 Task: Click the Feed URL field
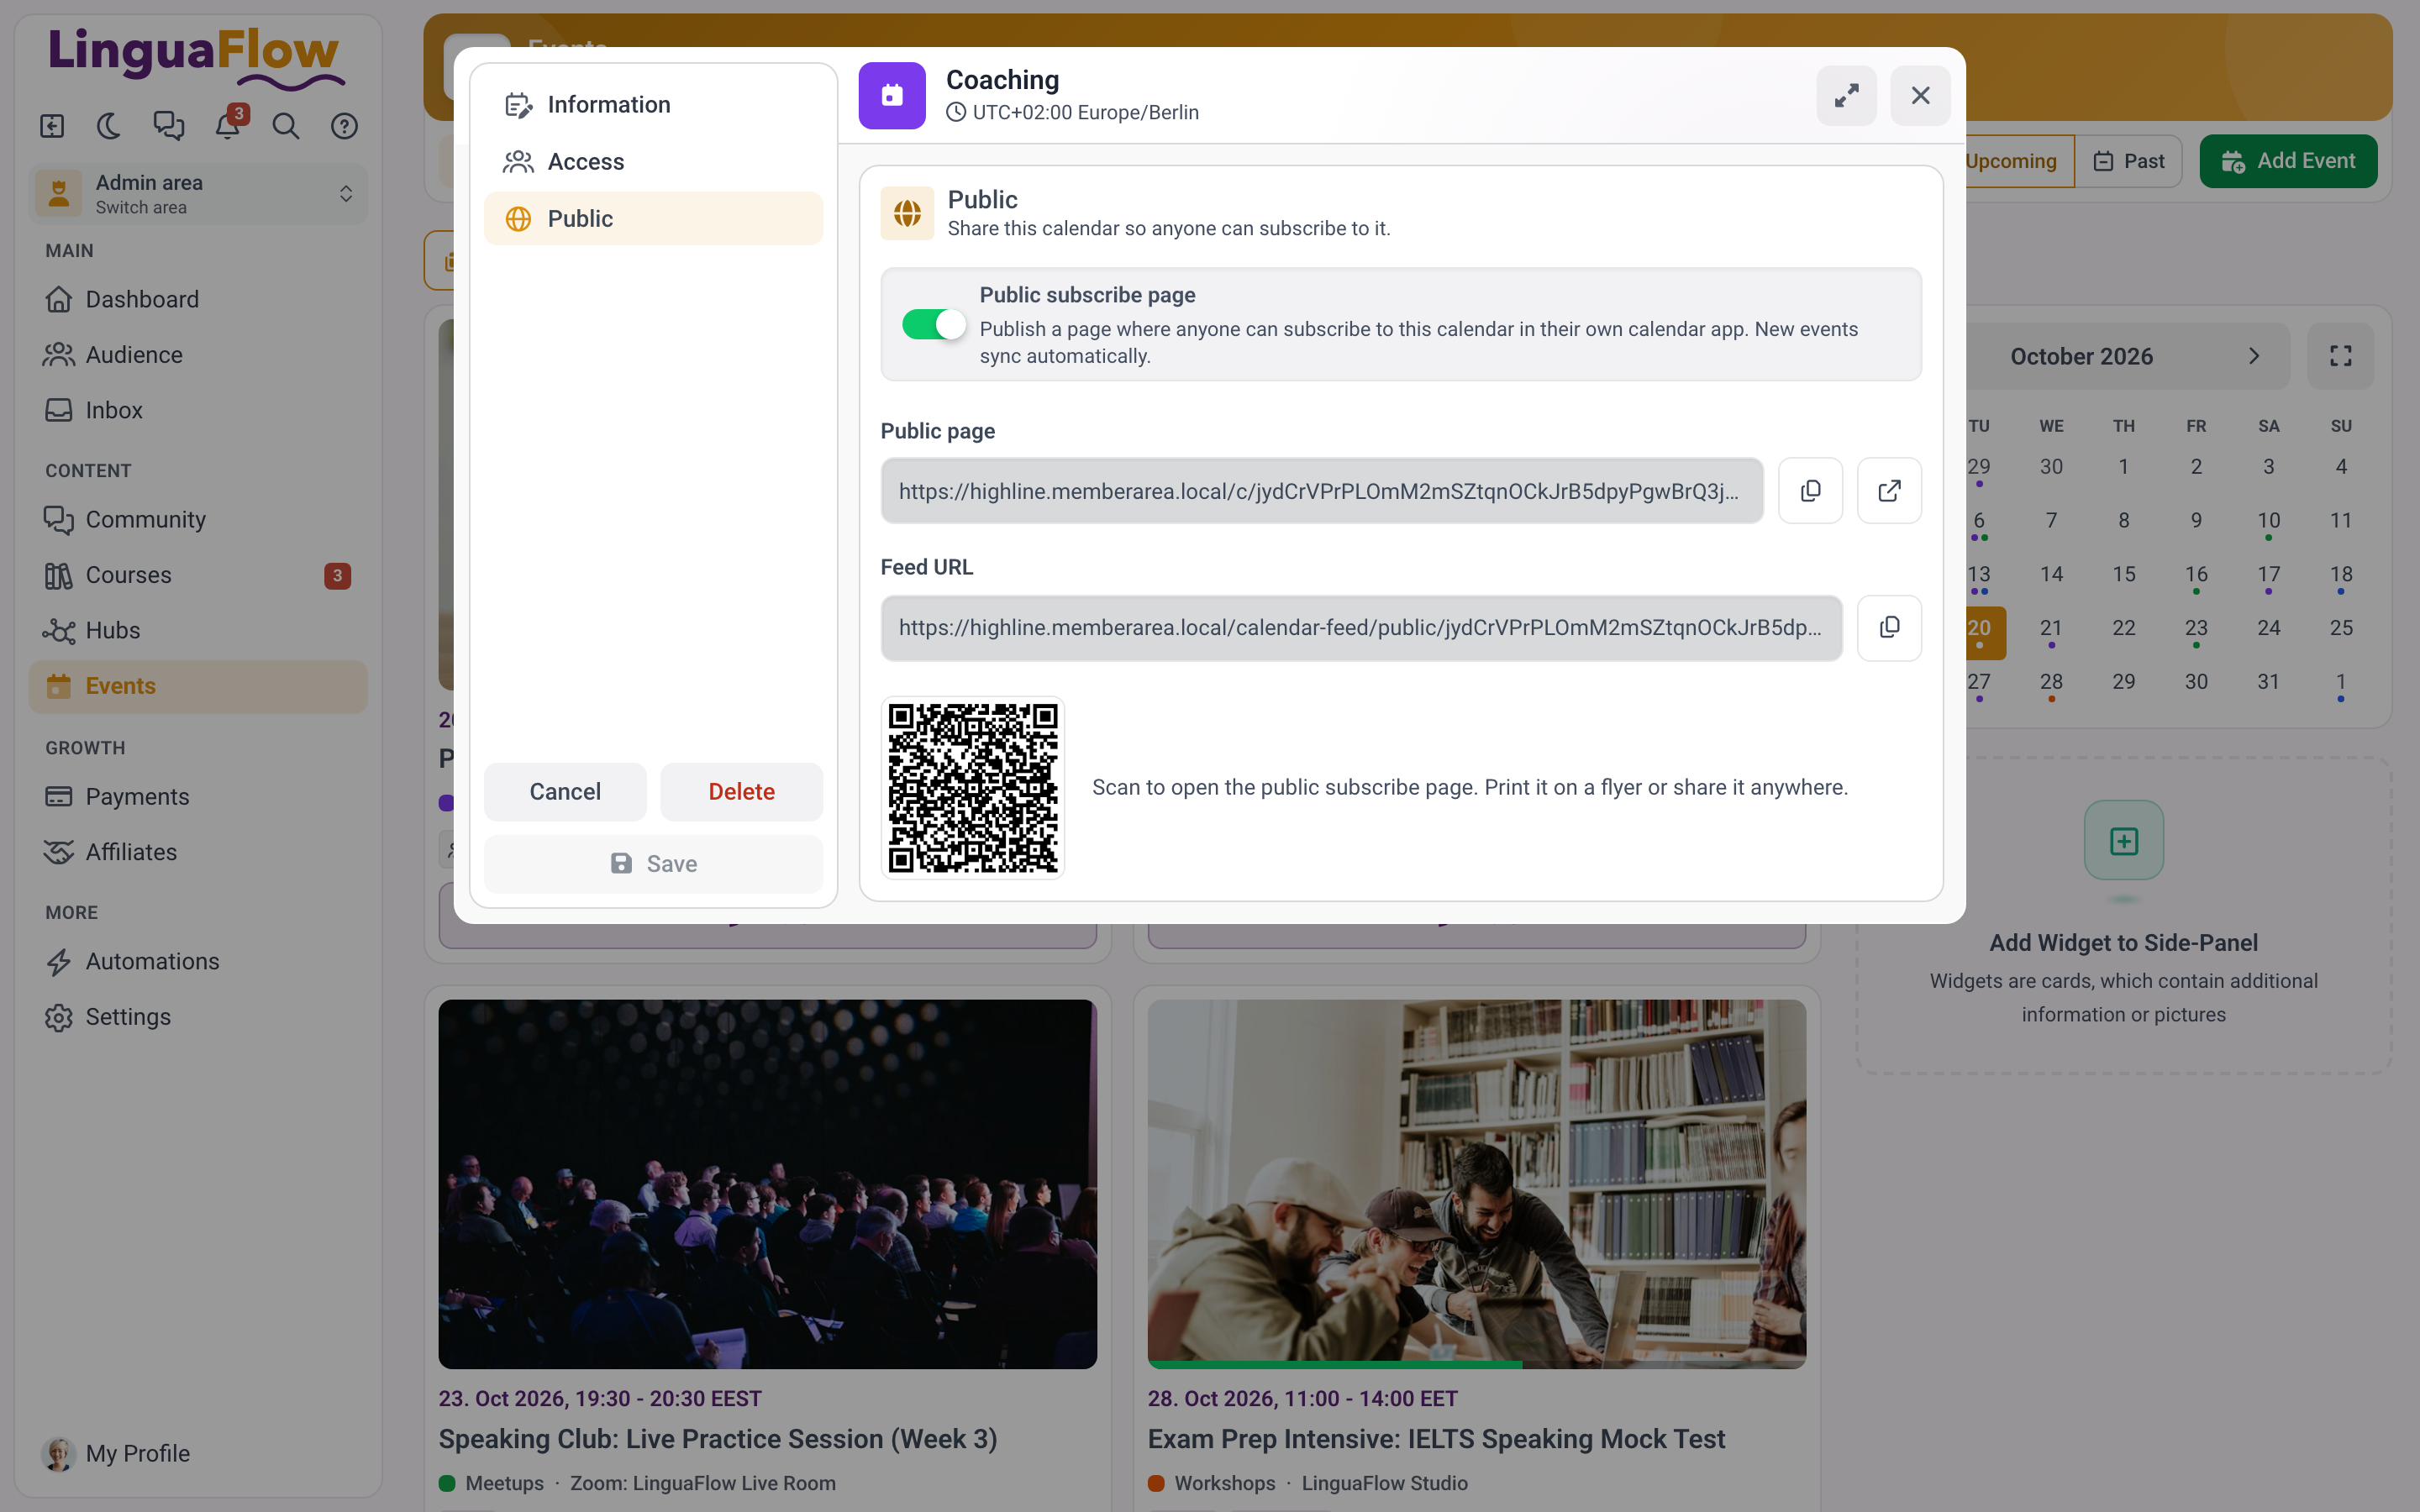pyautogui.click(x=1361, y=628)
